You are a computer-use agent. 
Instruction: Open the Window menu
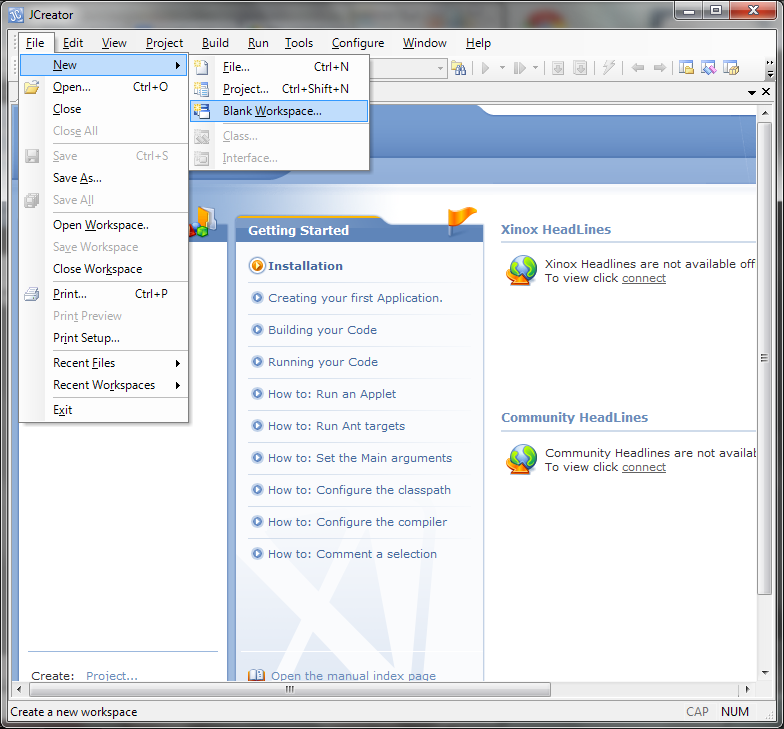coord(425,43)
